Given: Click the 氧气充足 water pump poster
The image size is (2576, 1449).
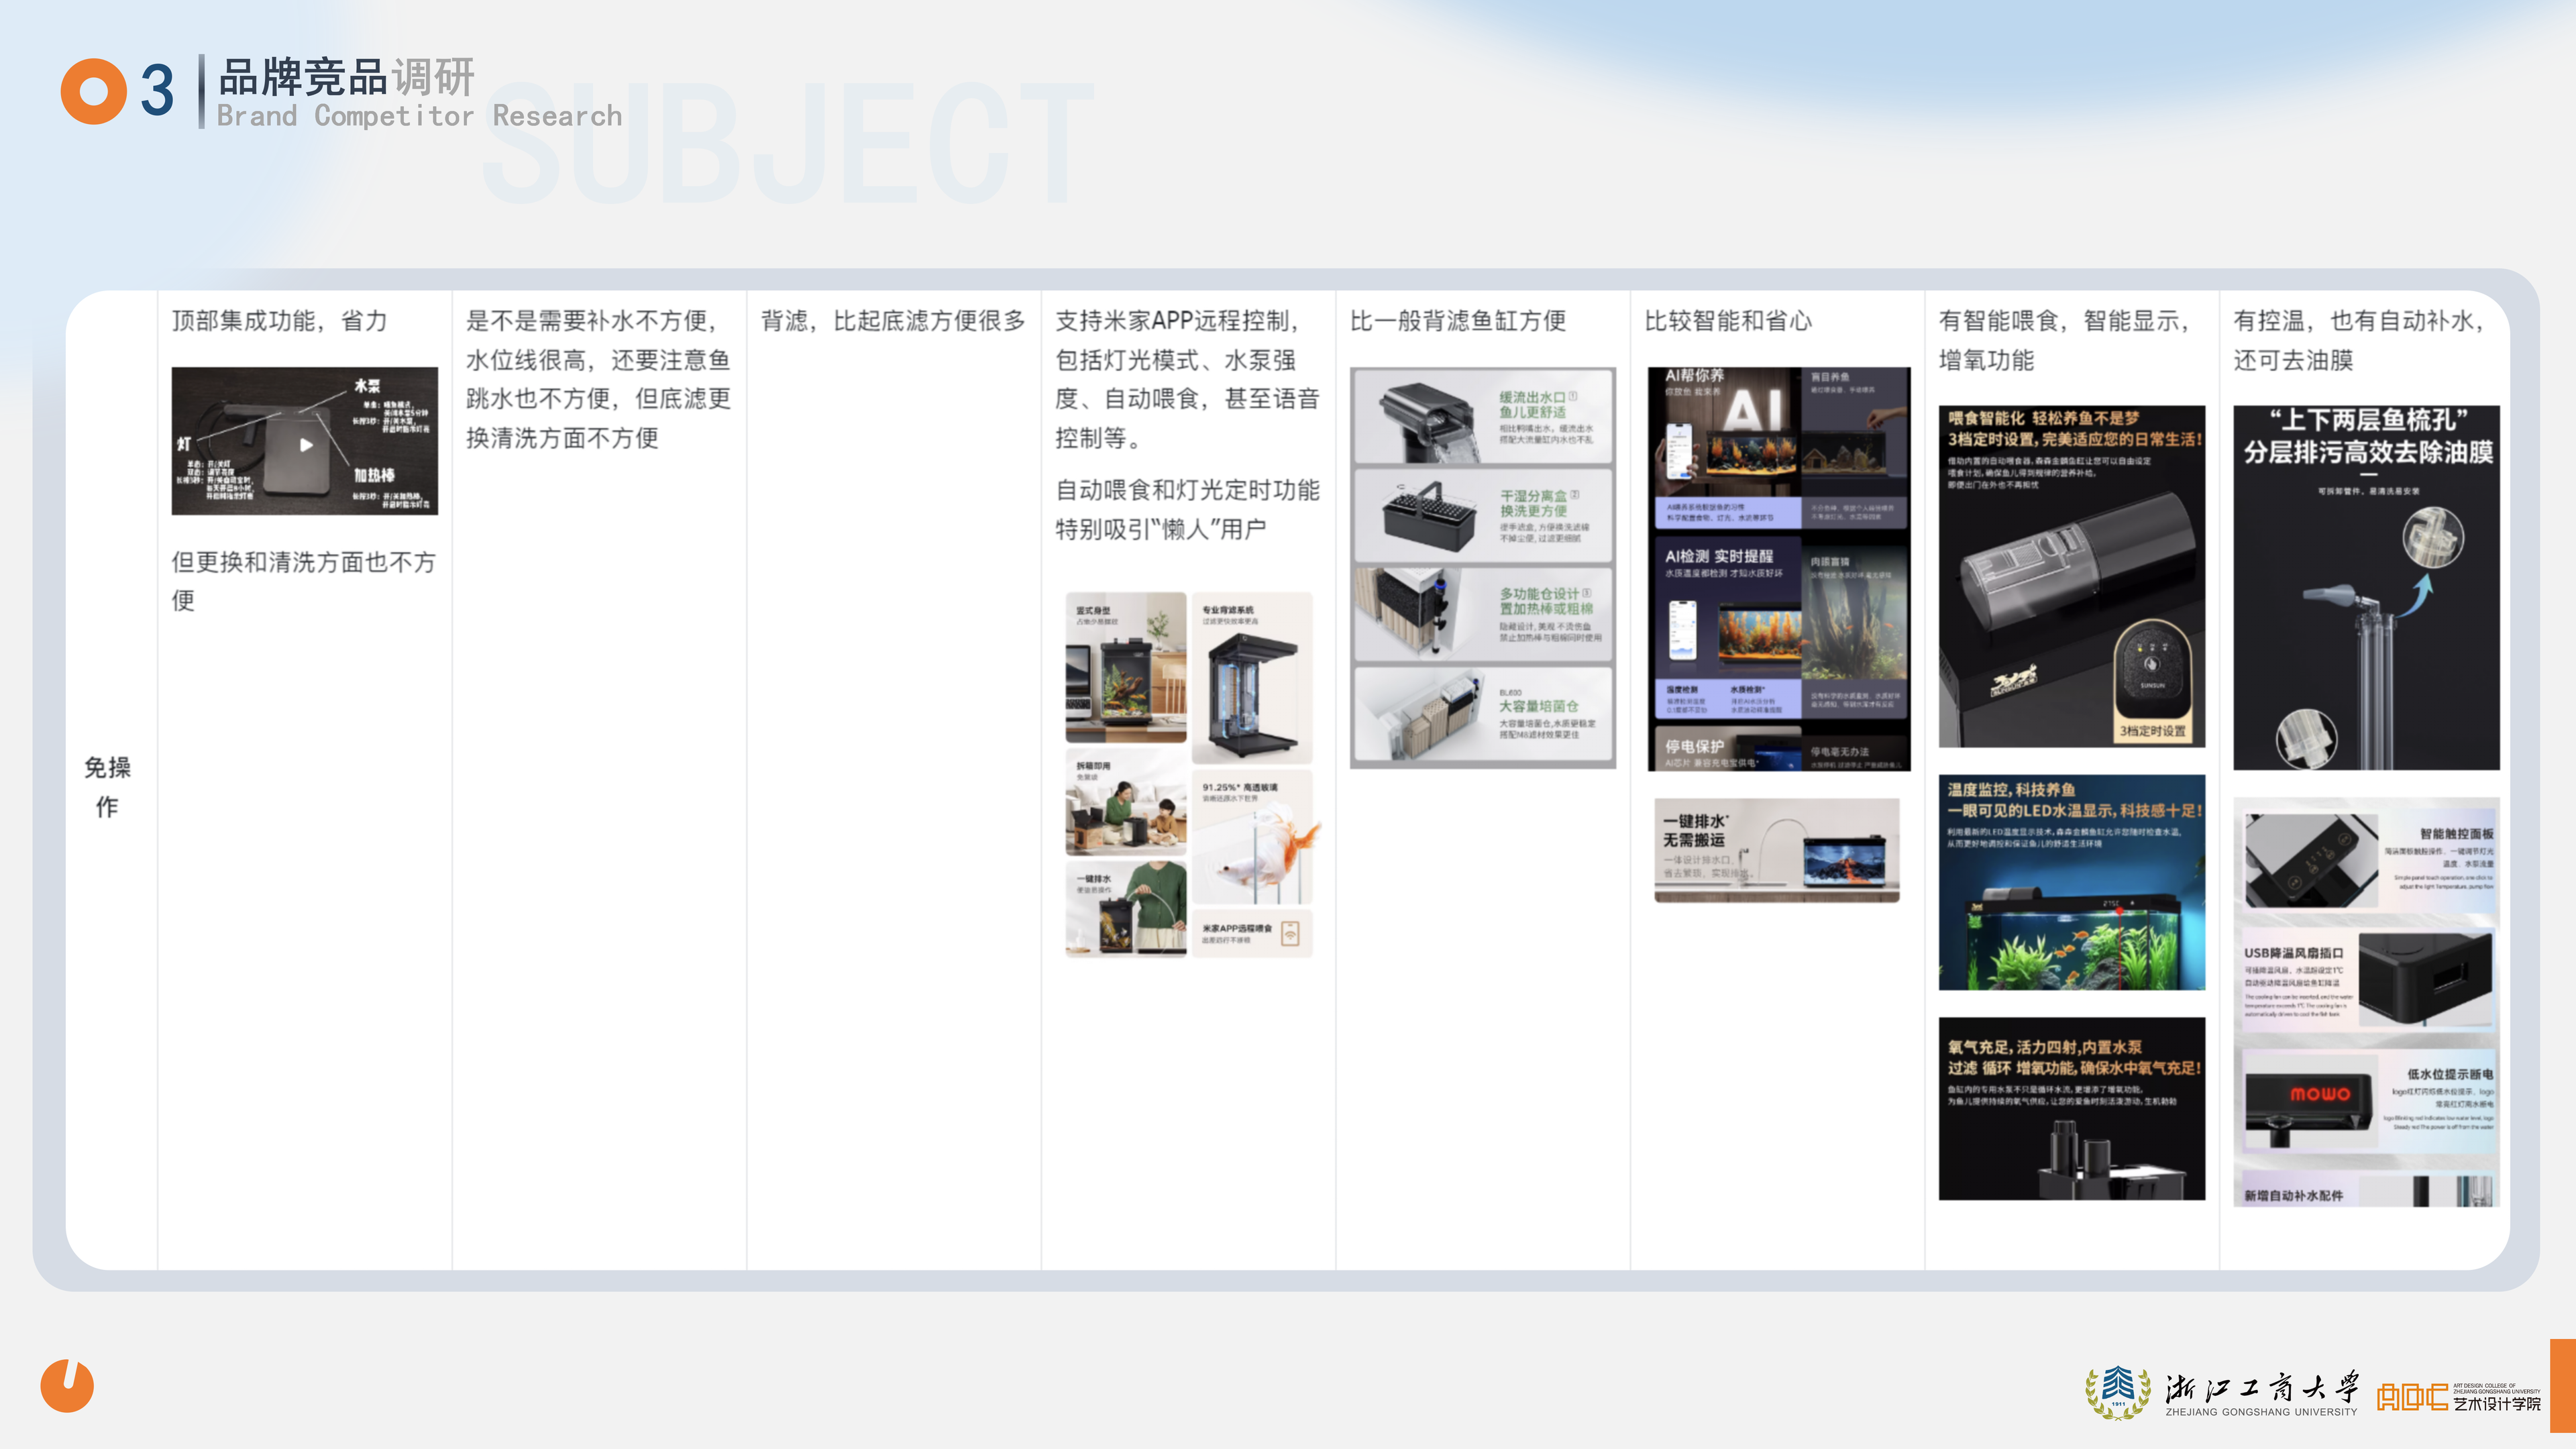Looking at the screenshot, I should pos(2072,1109).
